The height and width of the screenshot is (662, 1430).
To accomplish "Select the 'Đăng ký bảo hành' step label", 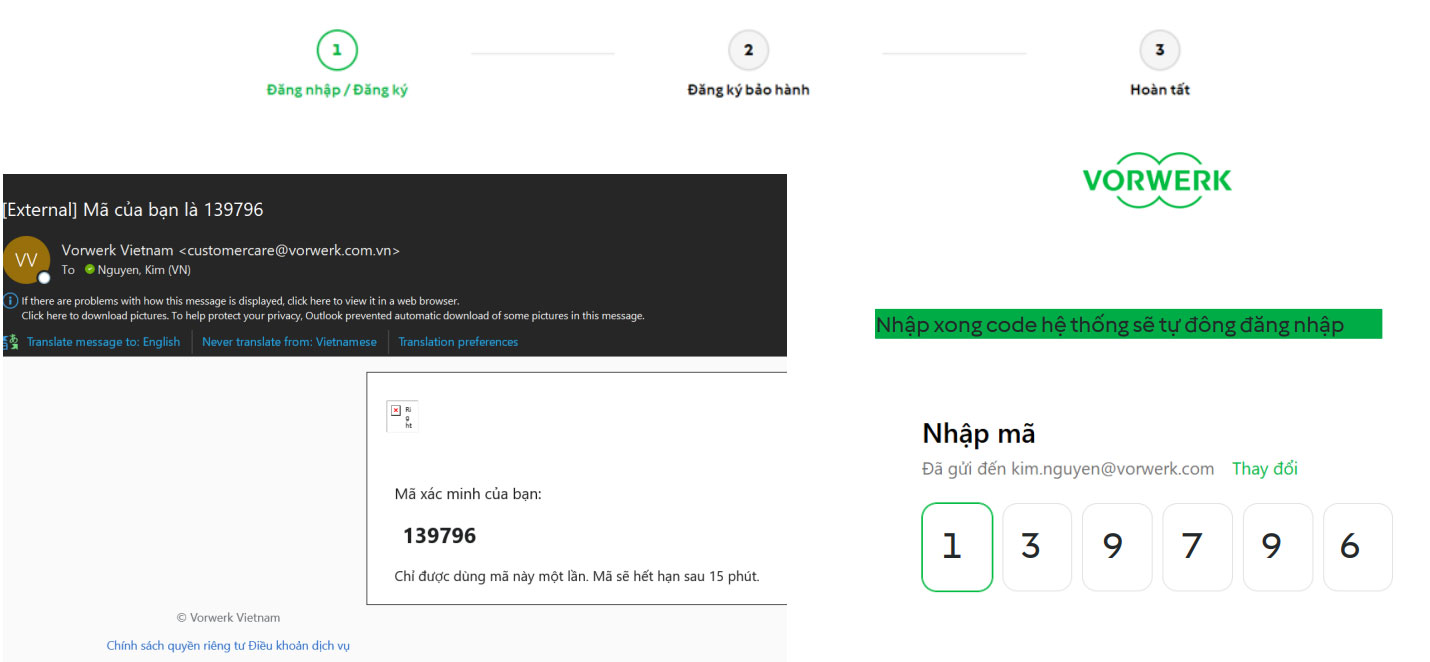I will tap(748, 90).
